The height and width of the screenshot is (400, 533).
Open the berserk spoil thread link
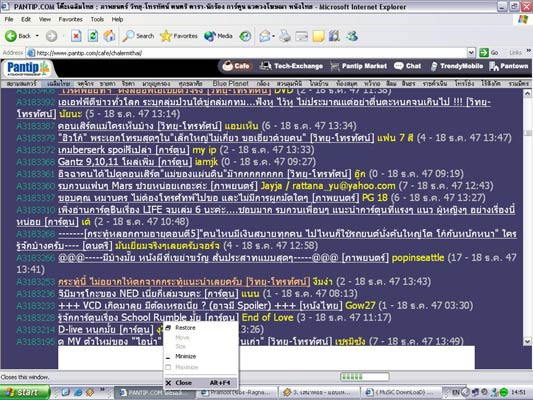click(123, 150)
